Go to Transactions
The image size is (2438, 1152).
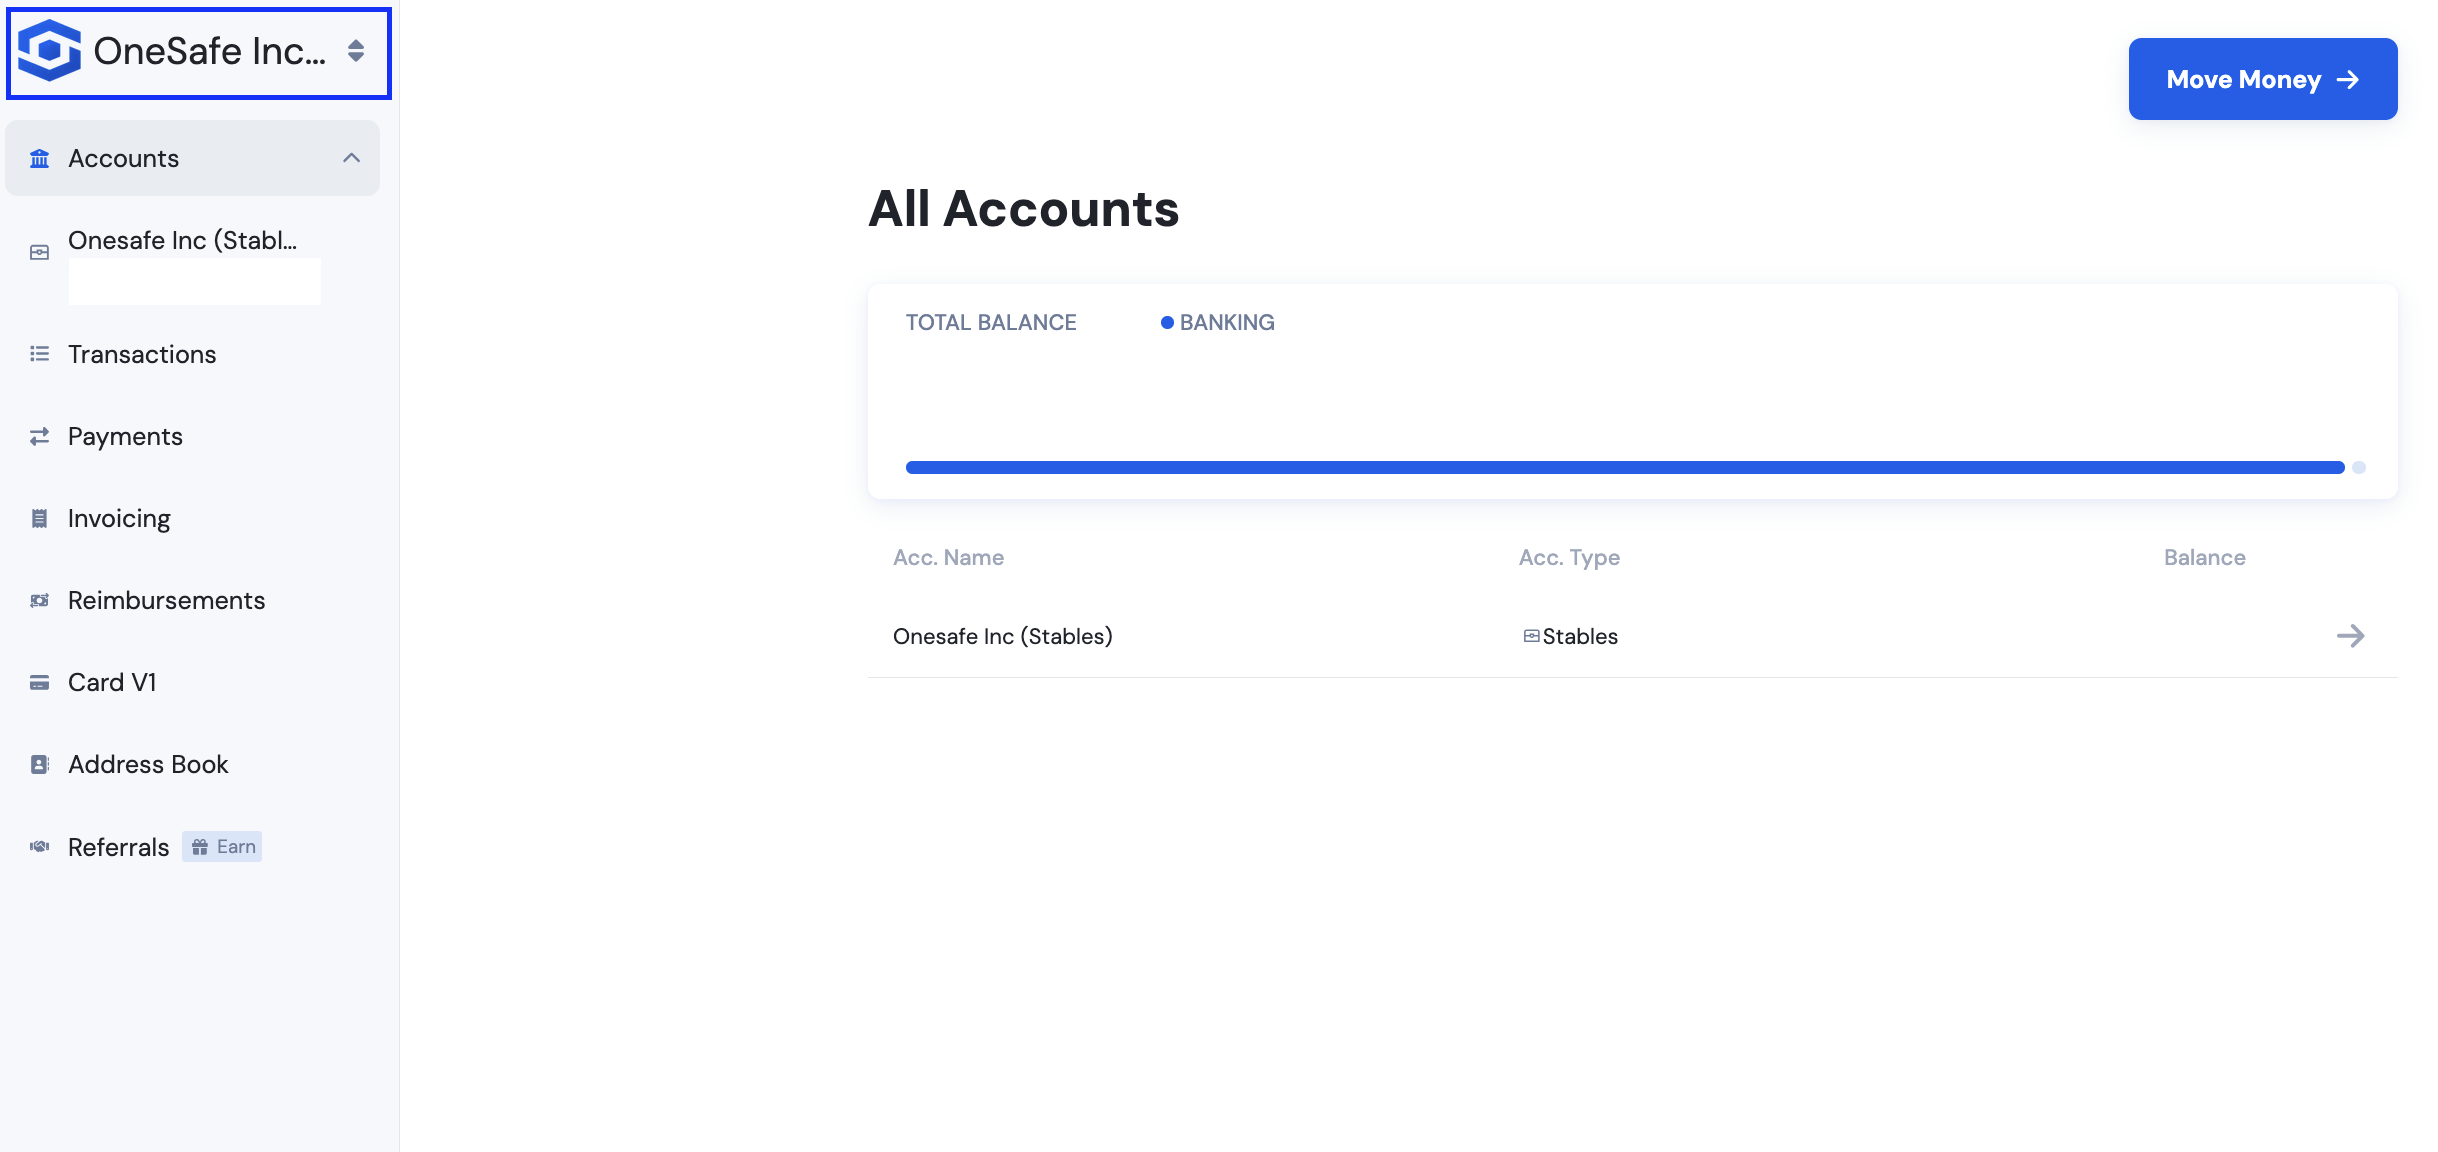(x=142, y=354)
